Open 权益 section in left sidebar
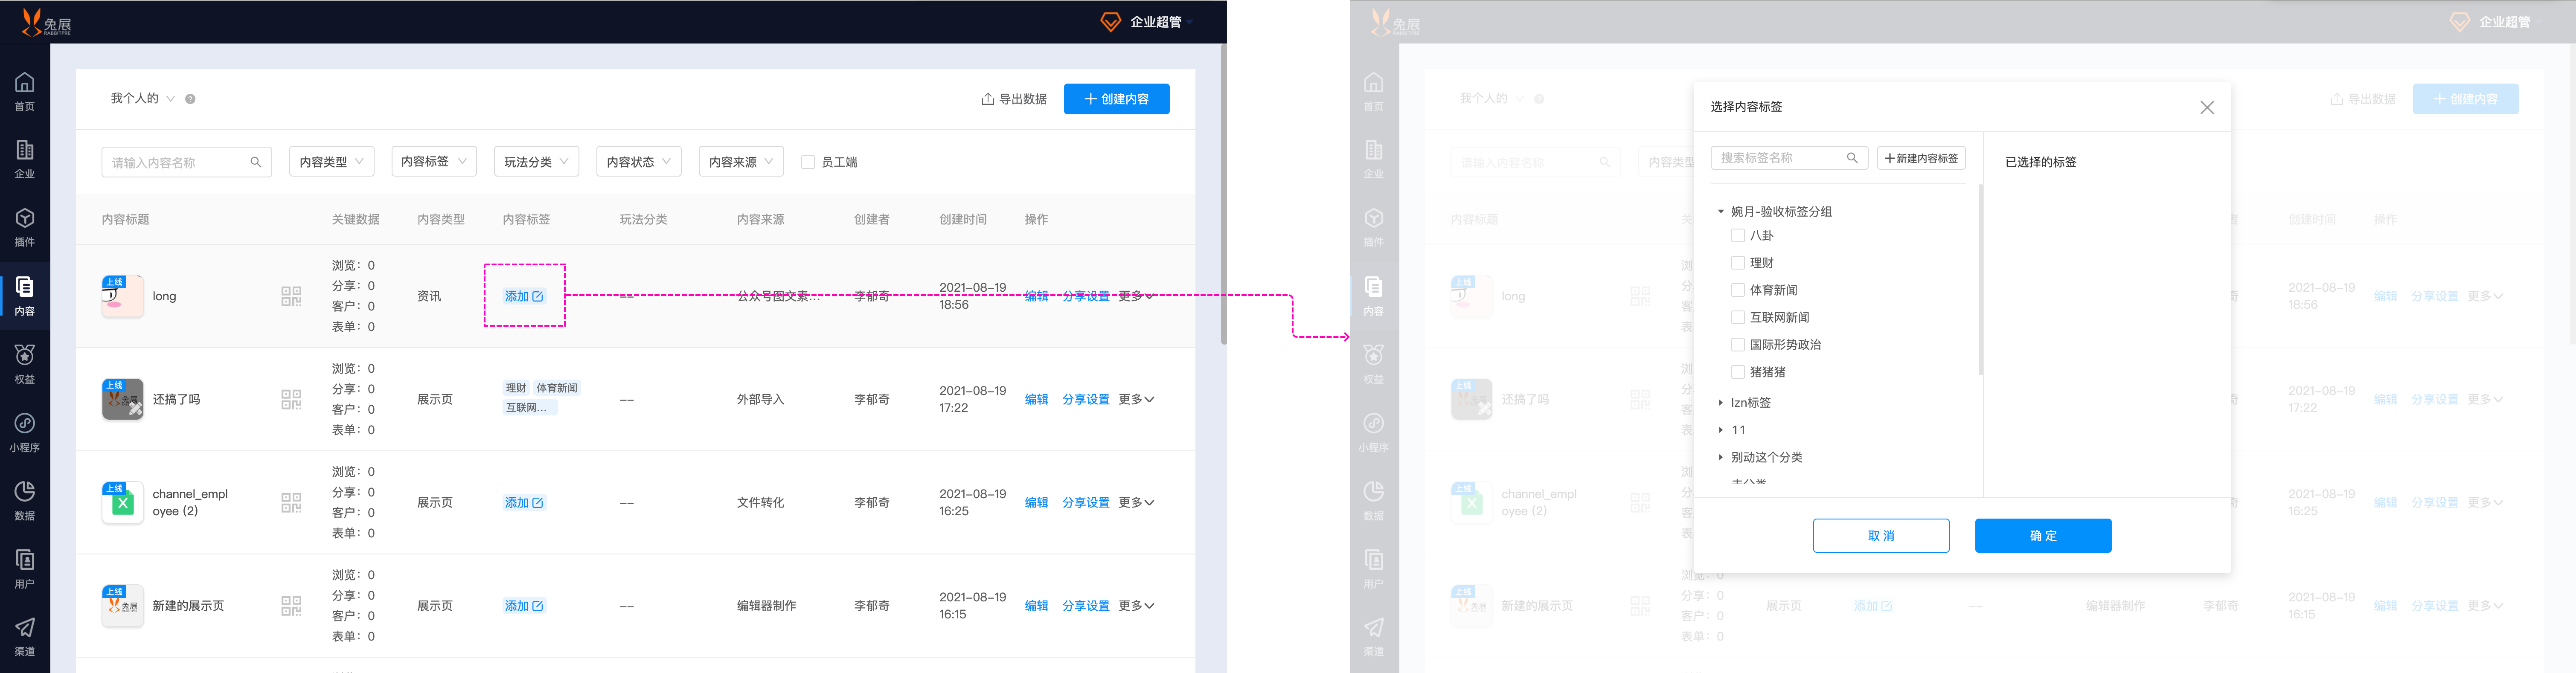The width and height of the screenshot is (2576, 673). pyautogui.click(x=25, y=364)
